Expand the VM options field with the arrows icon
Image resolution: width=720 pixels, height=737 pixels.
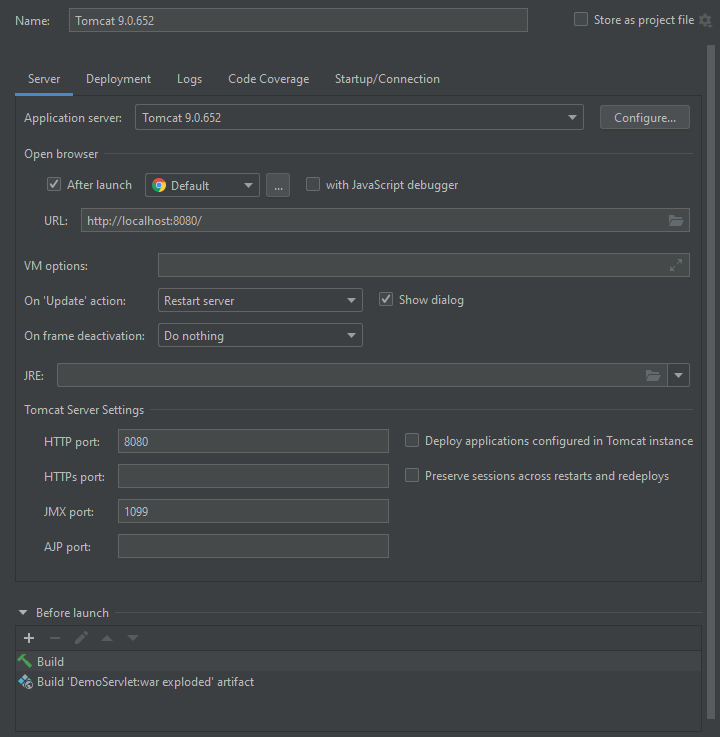(x=676, y=265)
